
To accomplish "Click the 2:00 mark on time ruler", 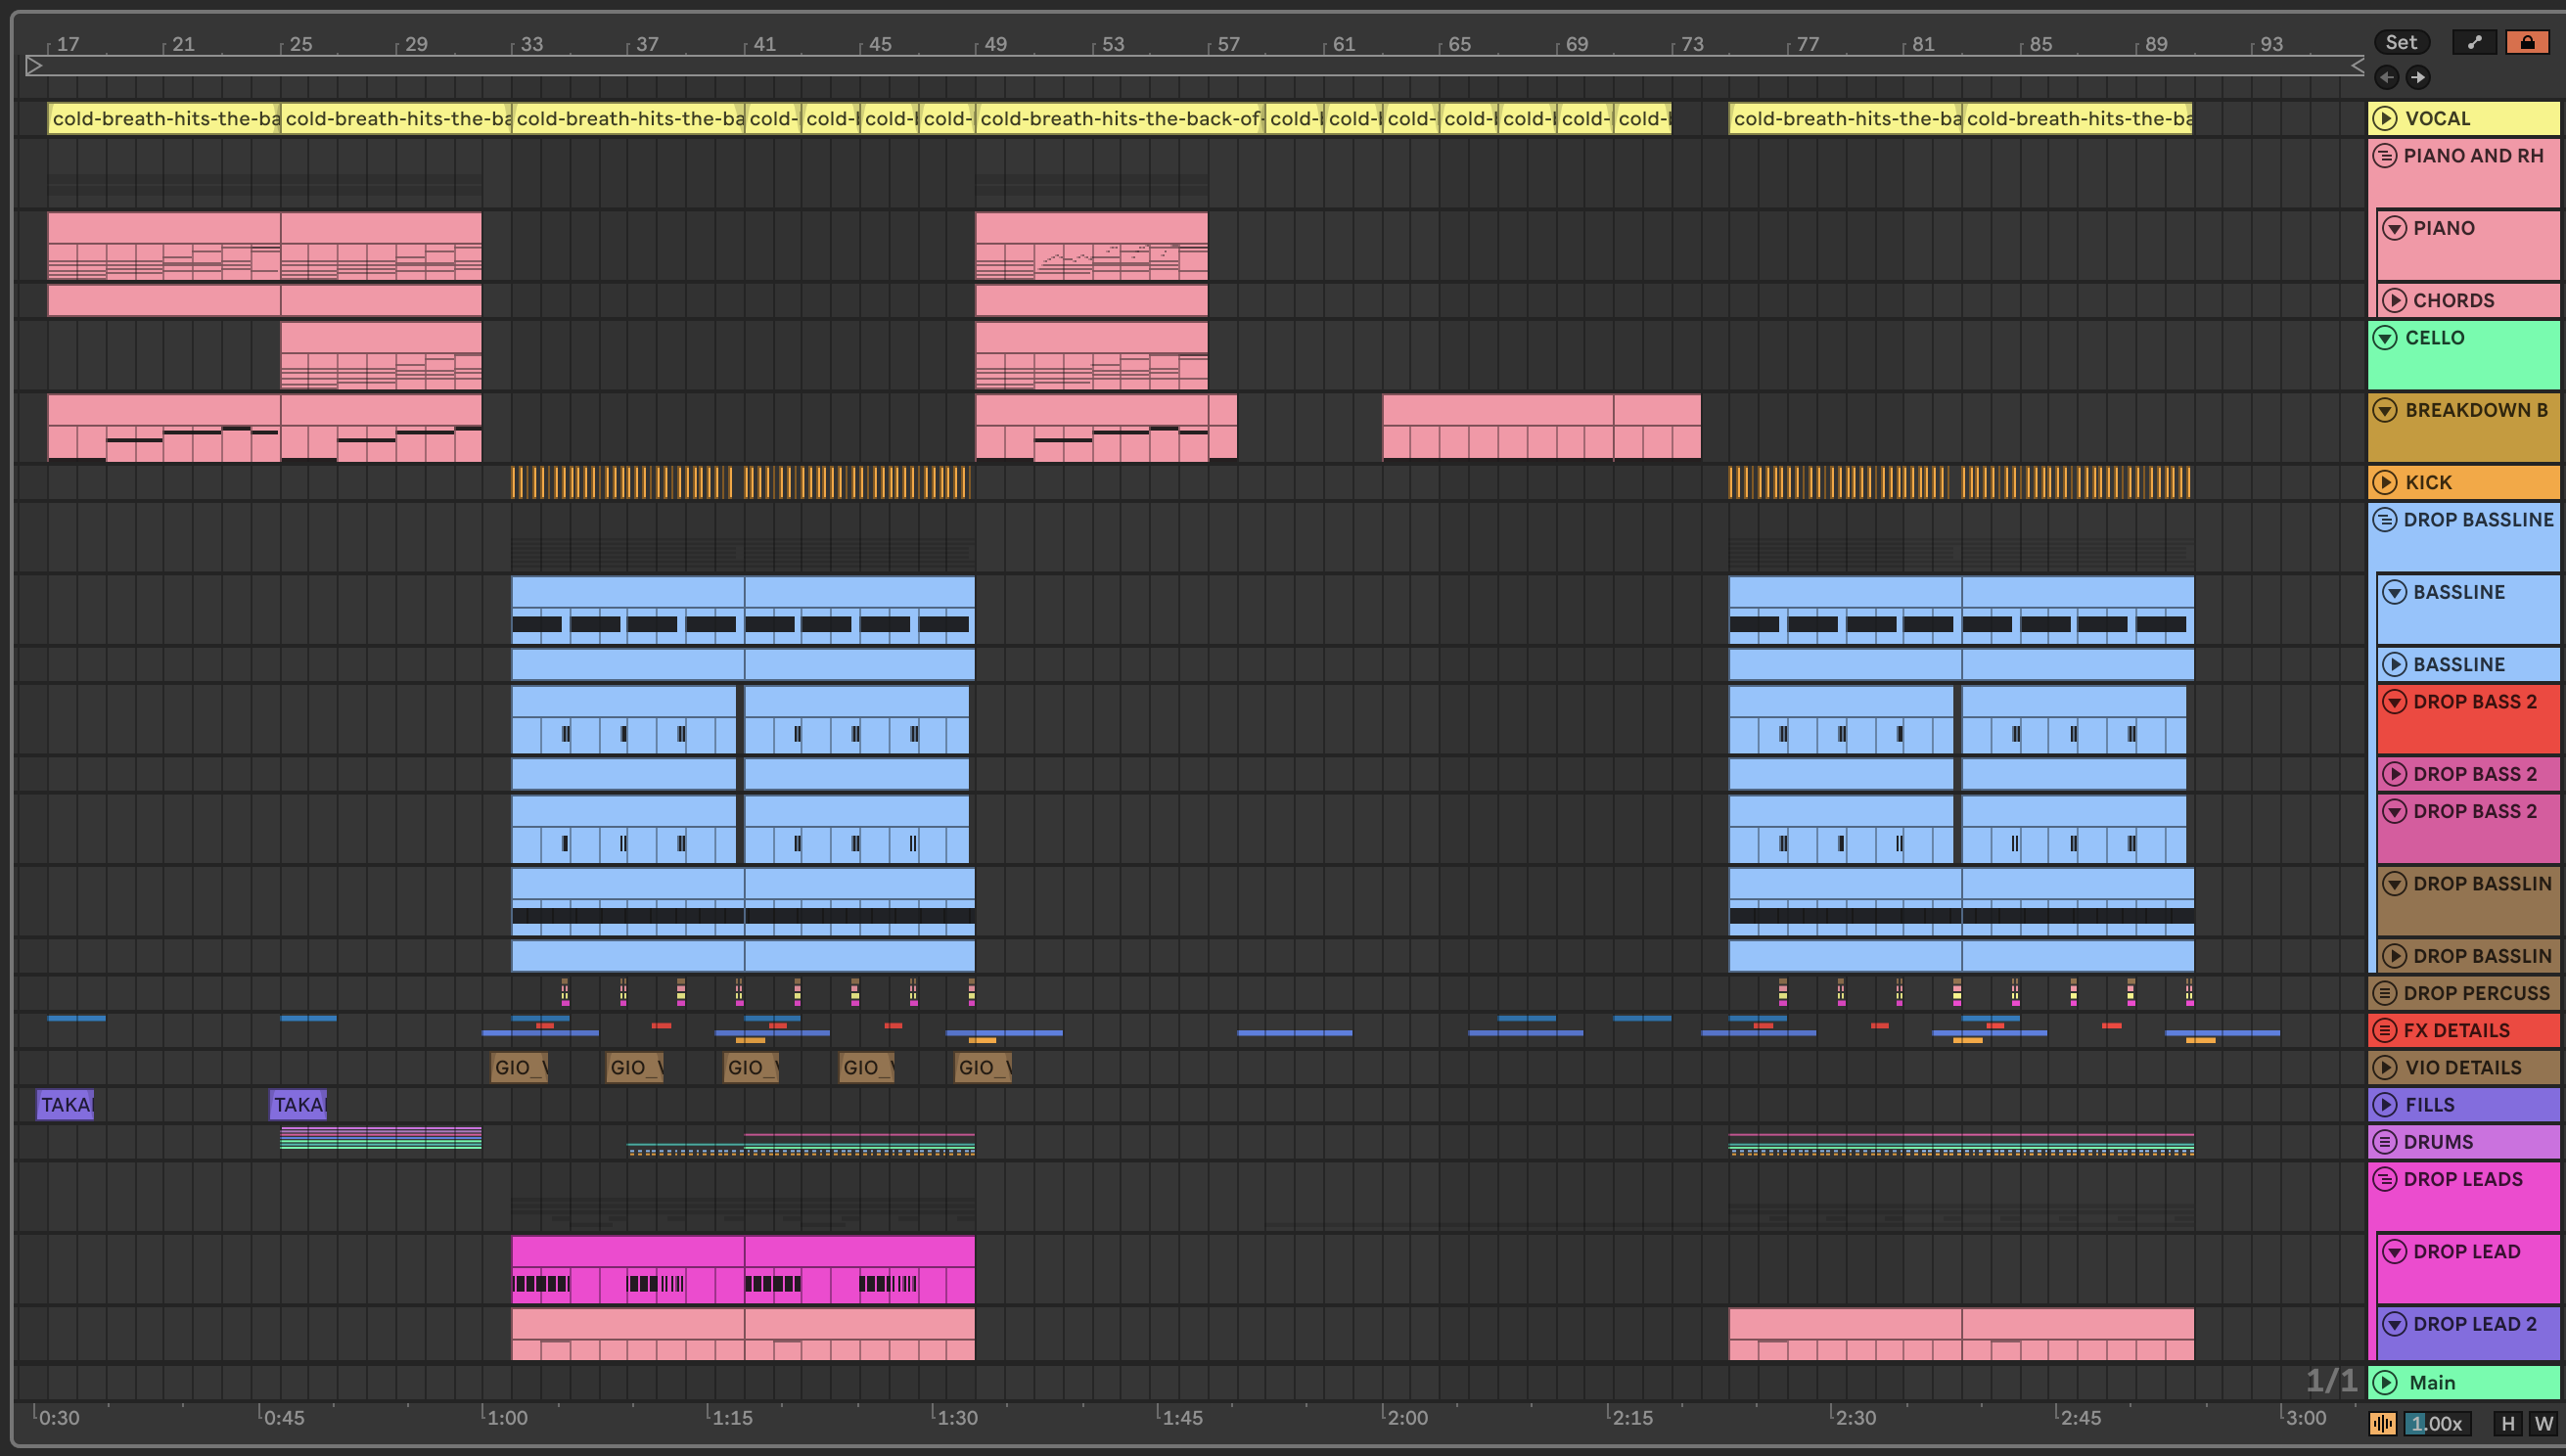I will (x=1405, y=1417).
